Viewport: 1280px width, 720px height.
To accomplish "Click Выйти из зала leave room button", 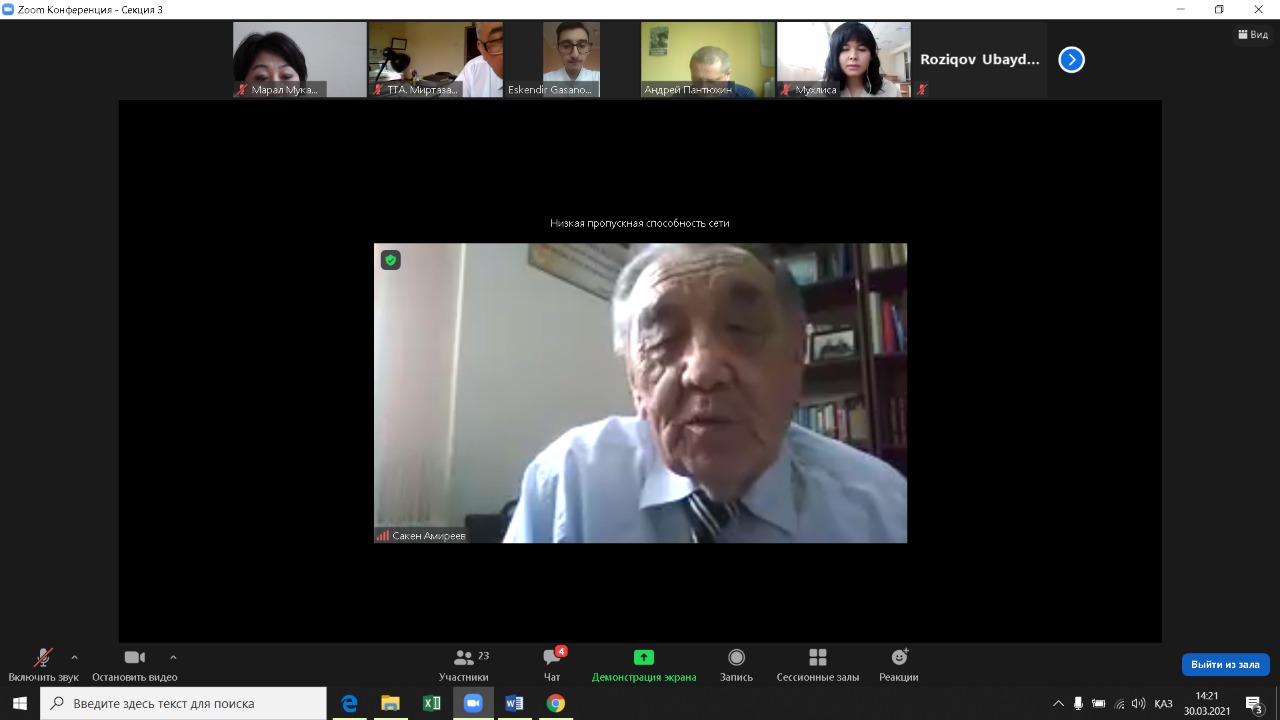I will [x=1225, y=664].
